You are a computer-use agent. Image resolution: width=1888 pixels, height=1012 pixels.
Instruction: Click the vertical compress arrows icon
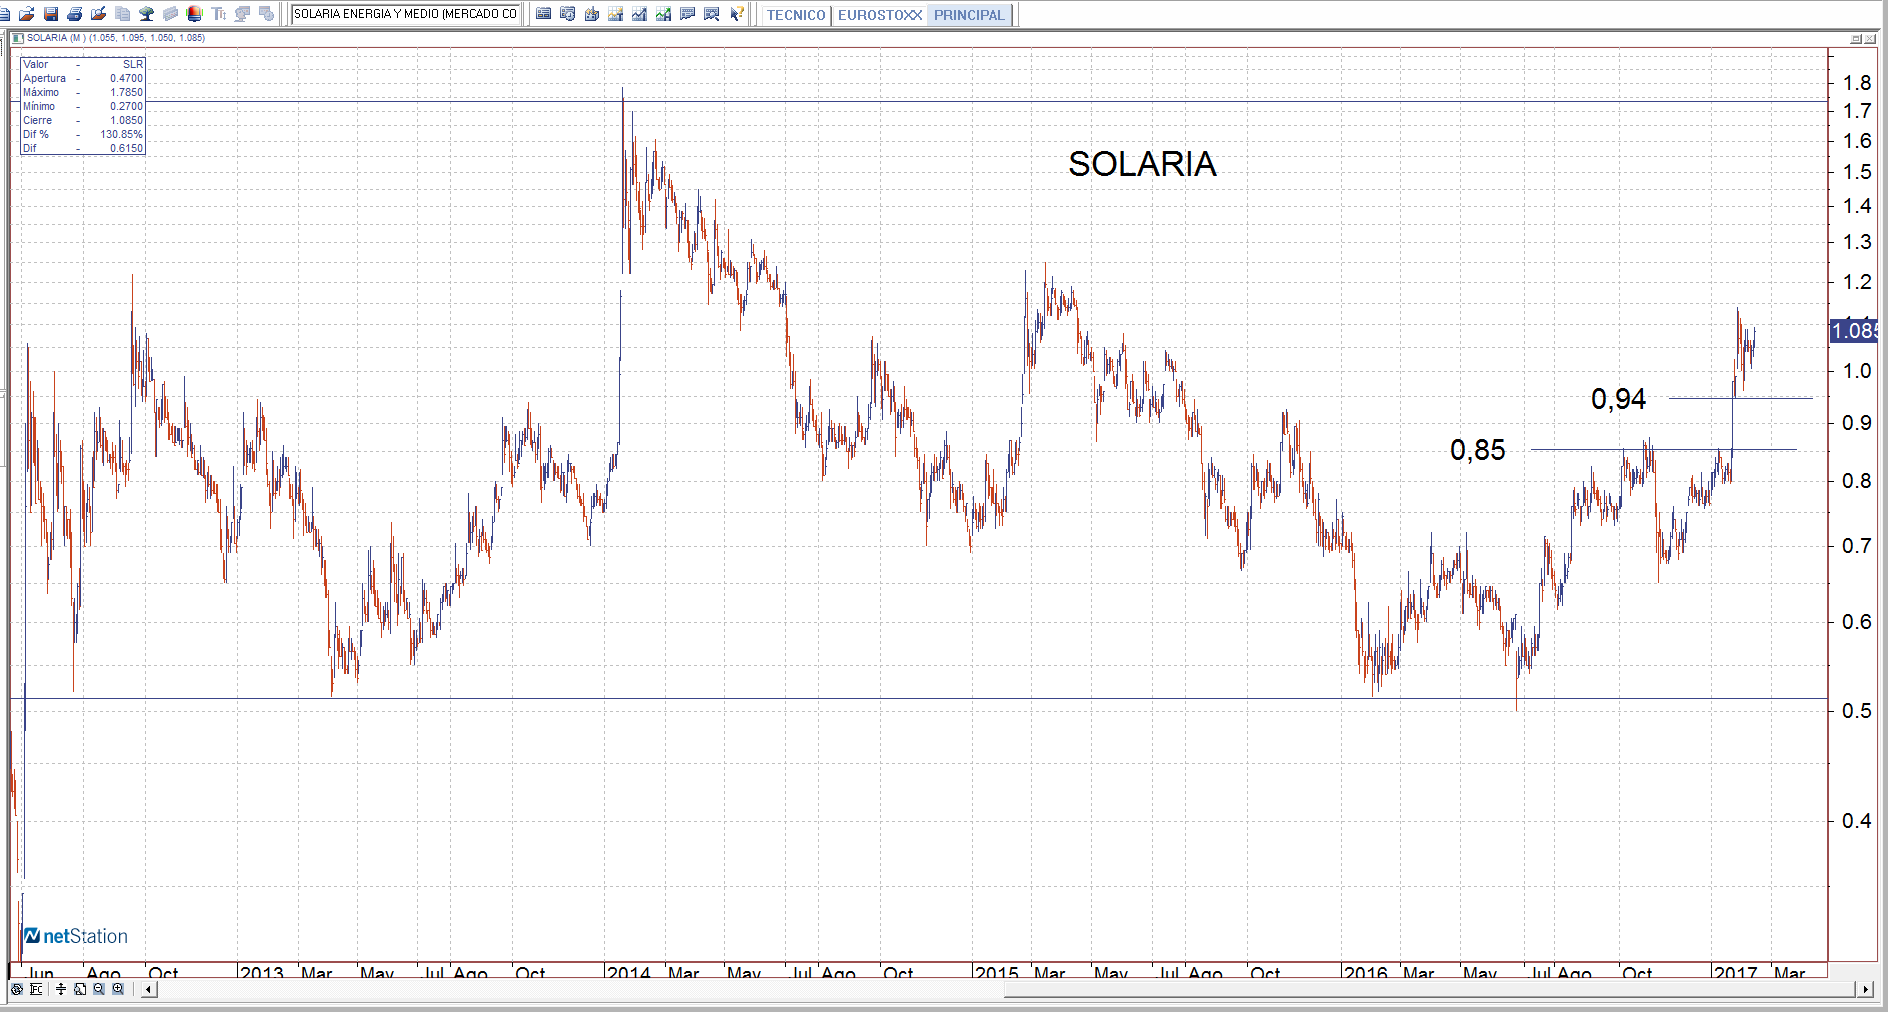tap(61, 989)
